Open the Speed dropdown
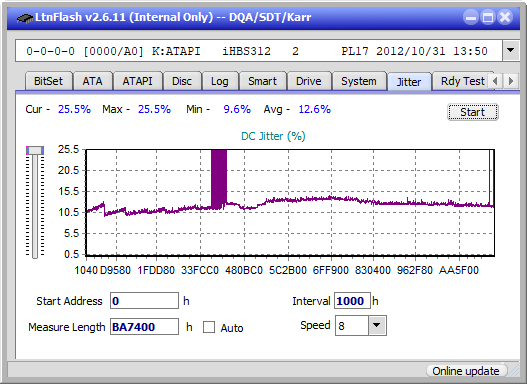527x384 pixels. [x=377, y=325]
